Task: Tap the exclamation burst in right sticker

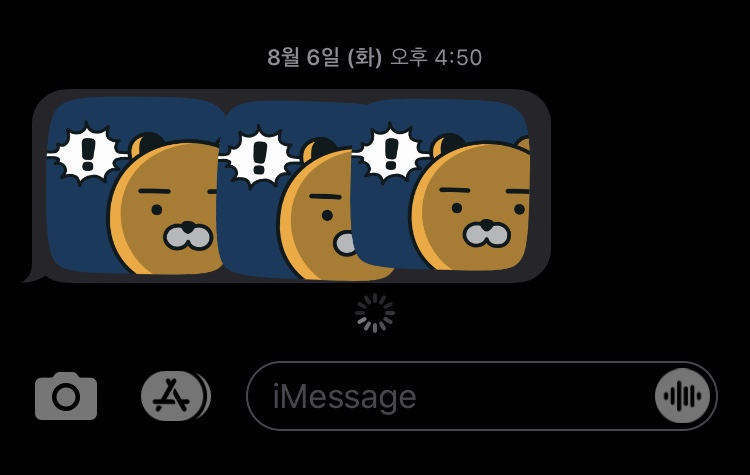Action: click(392, 153)
